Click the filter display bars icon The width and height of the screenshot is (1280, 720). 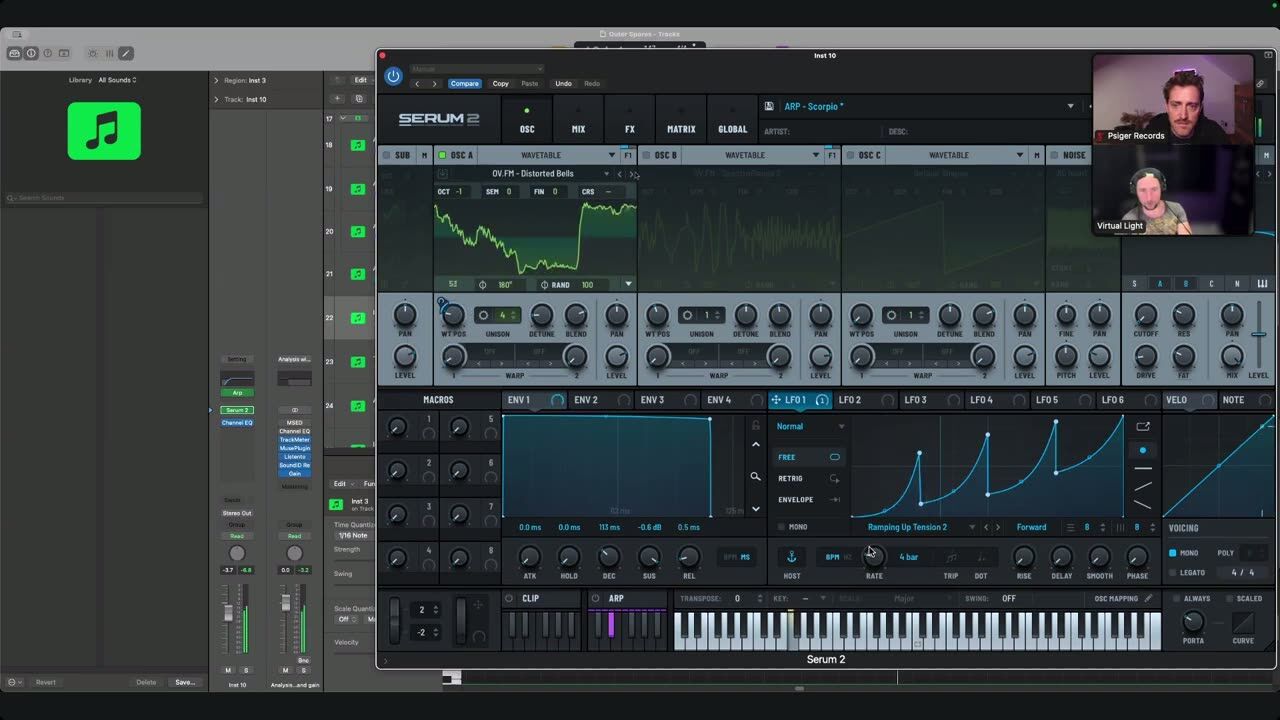1263,284
